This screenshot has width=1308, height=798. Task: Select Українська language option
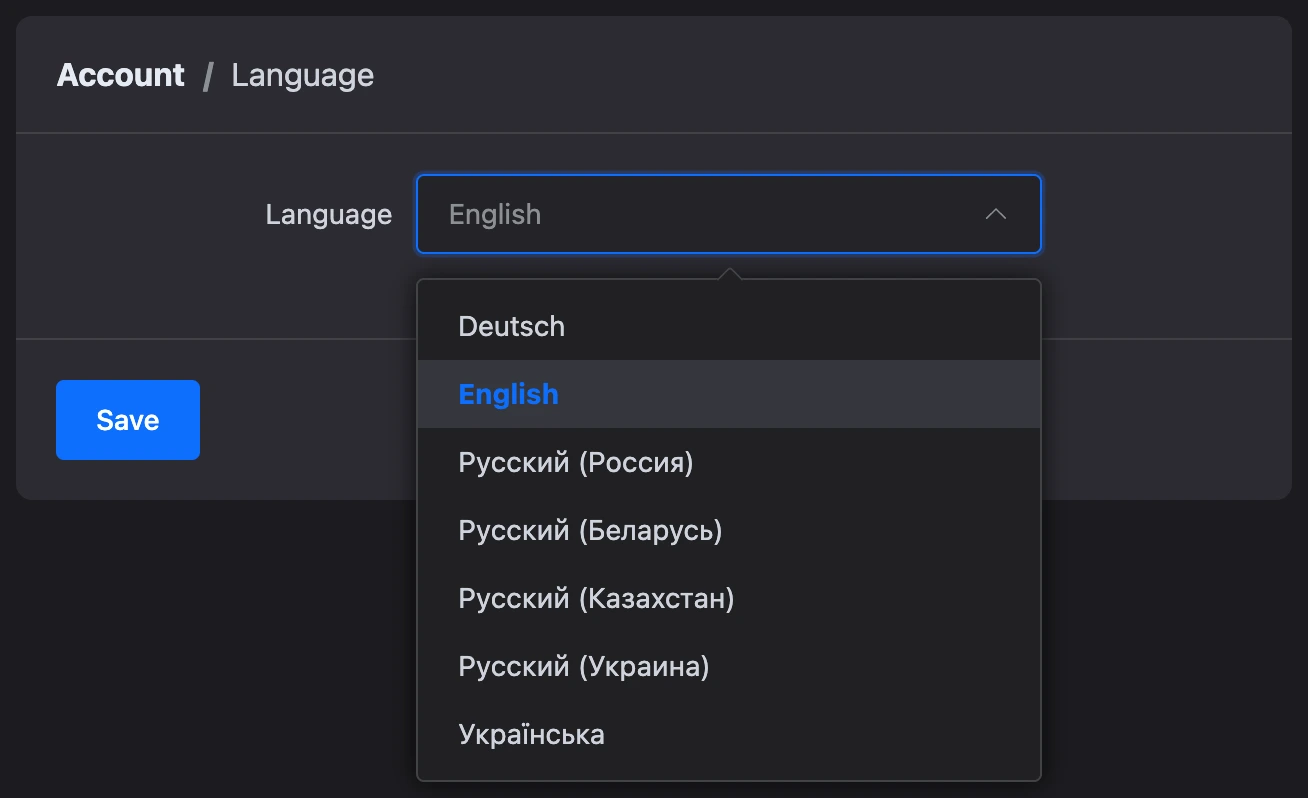729,734
